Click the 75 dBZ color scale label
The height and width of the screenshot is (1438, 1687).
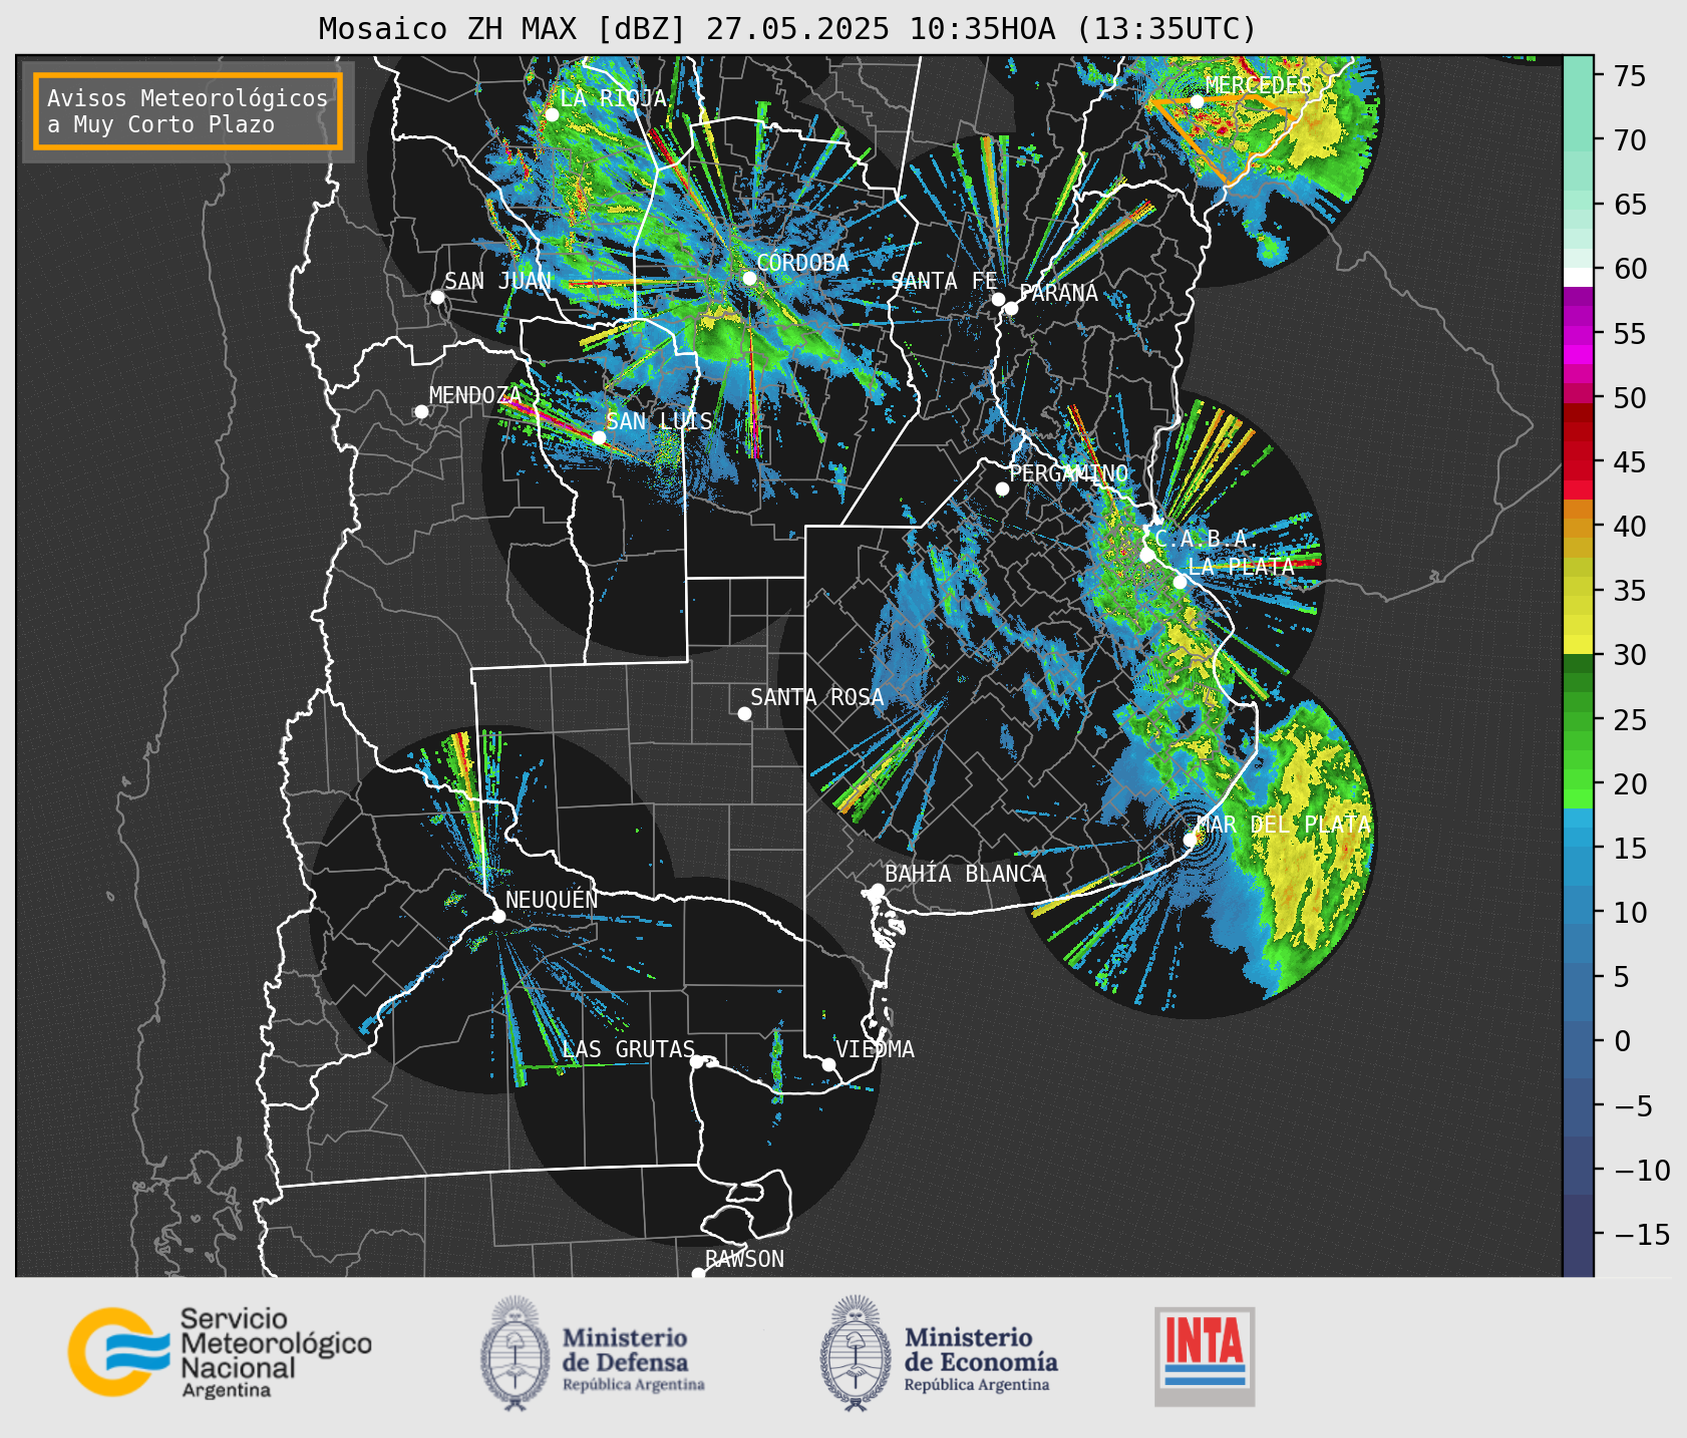pyautogui.click(x=1630, y=77)
